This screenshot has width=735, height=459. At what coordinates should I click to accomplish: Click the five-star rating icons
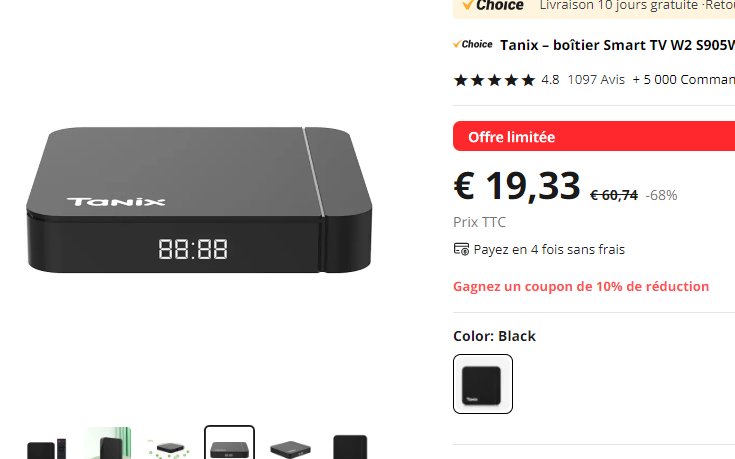(x=494, y=80)
